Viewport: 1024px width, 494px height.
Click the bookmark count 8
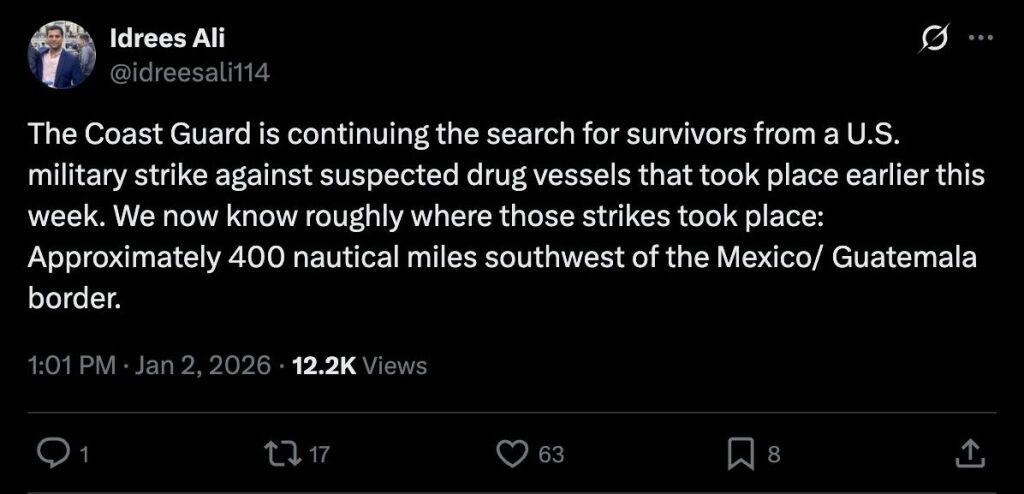773,455
